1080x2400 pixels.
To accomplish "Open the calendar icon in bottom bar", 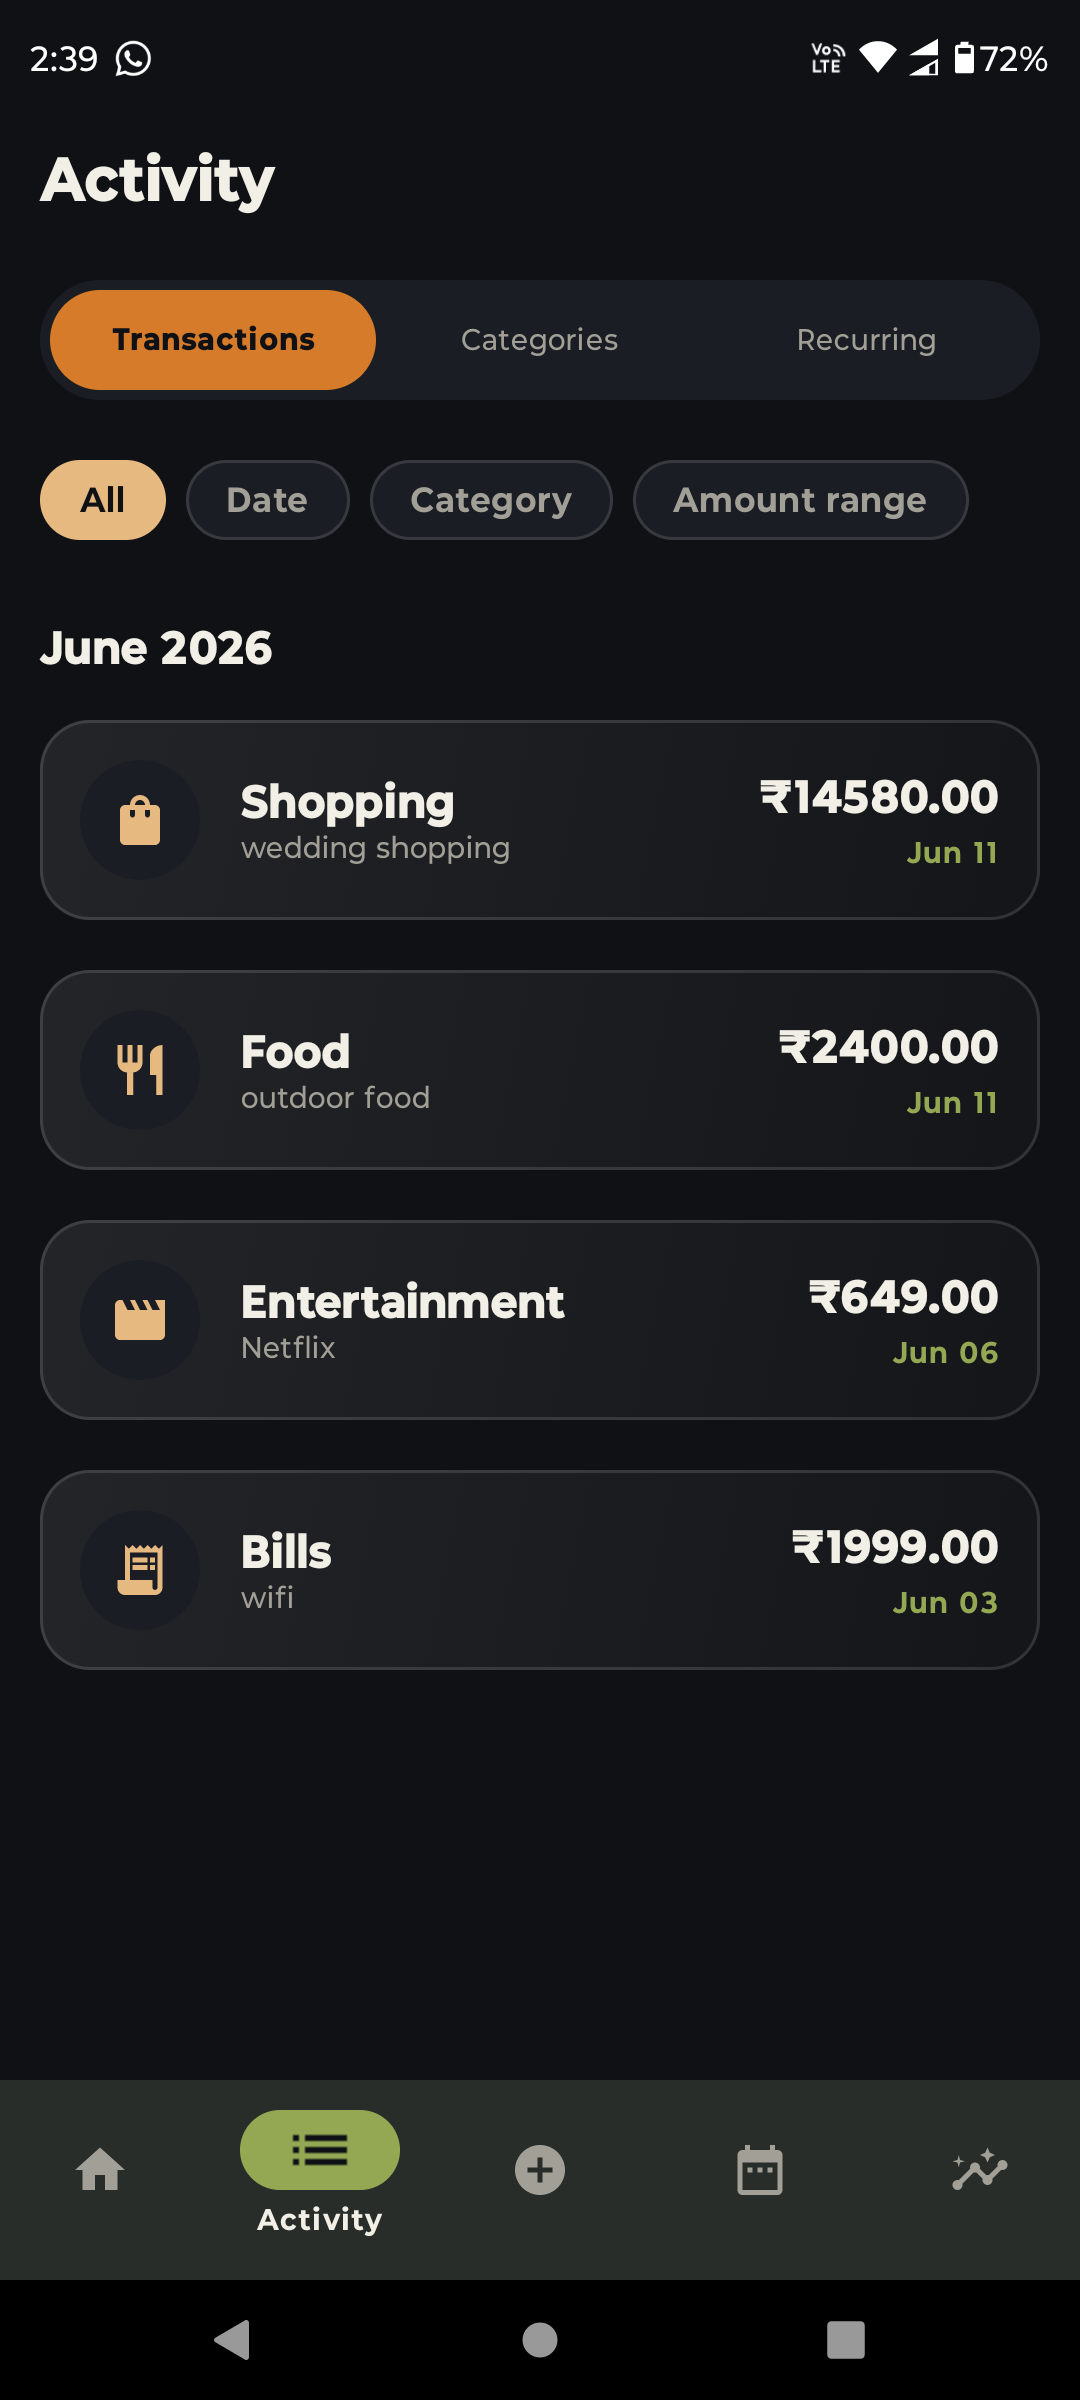I will tap(760, 2170).
